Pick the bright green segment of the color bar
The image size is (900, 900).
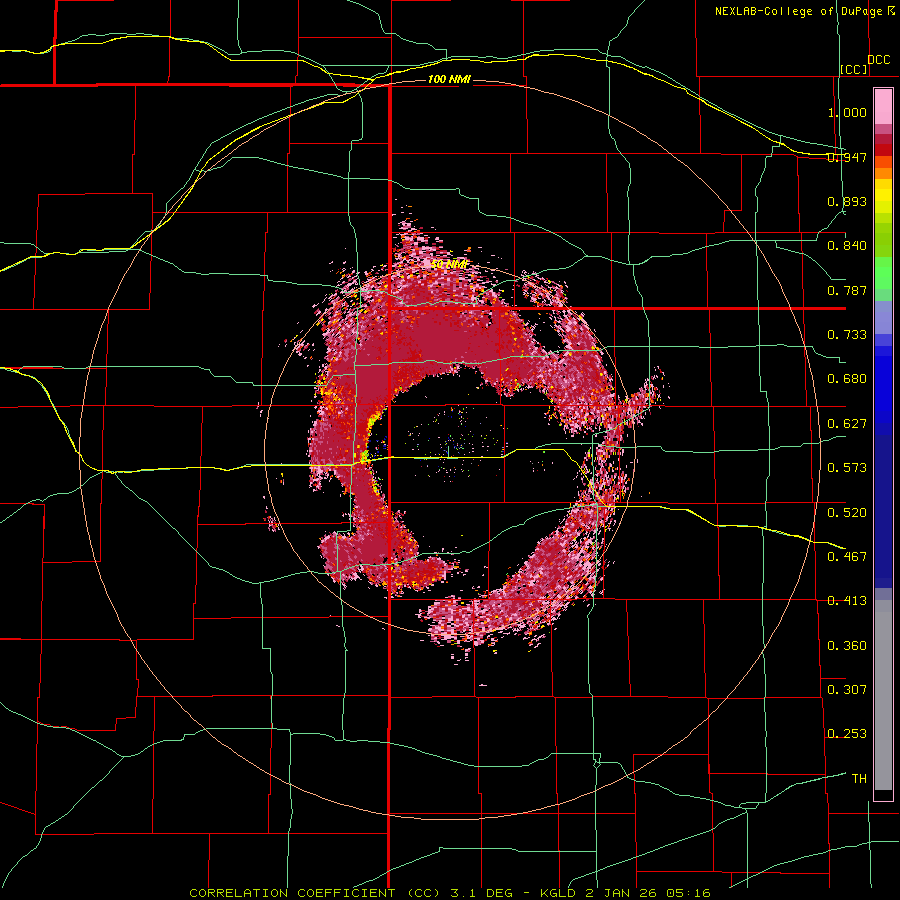883,273
